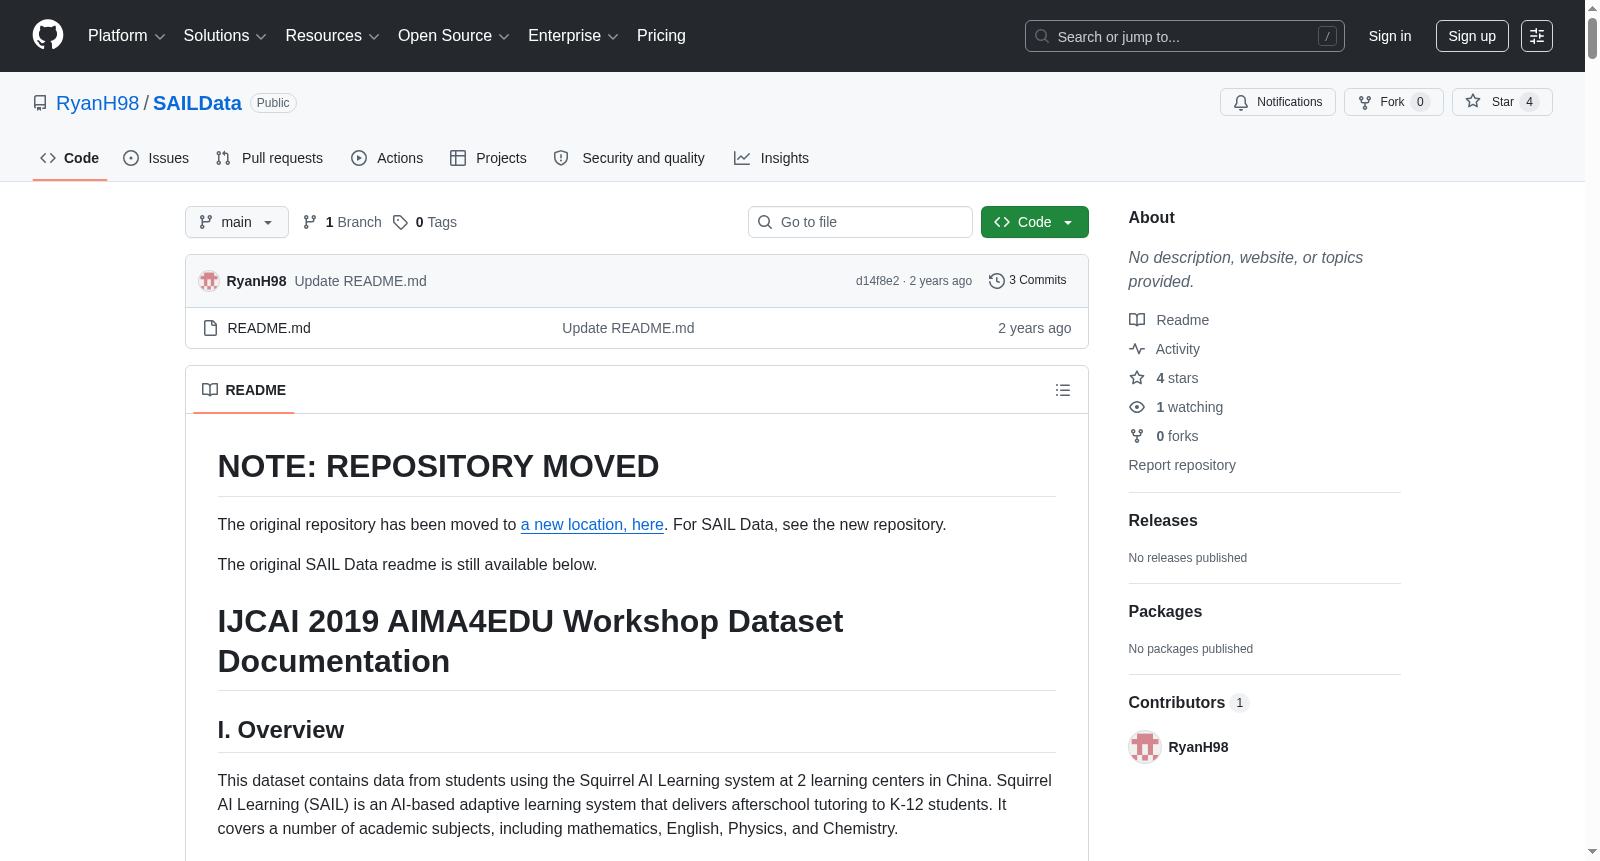
Task: Click the Go to file search field
Action: pos(860,222)
